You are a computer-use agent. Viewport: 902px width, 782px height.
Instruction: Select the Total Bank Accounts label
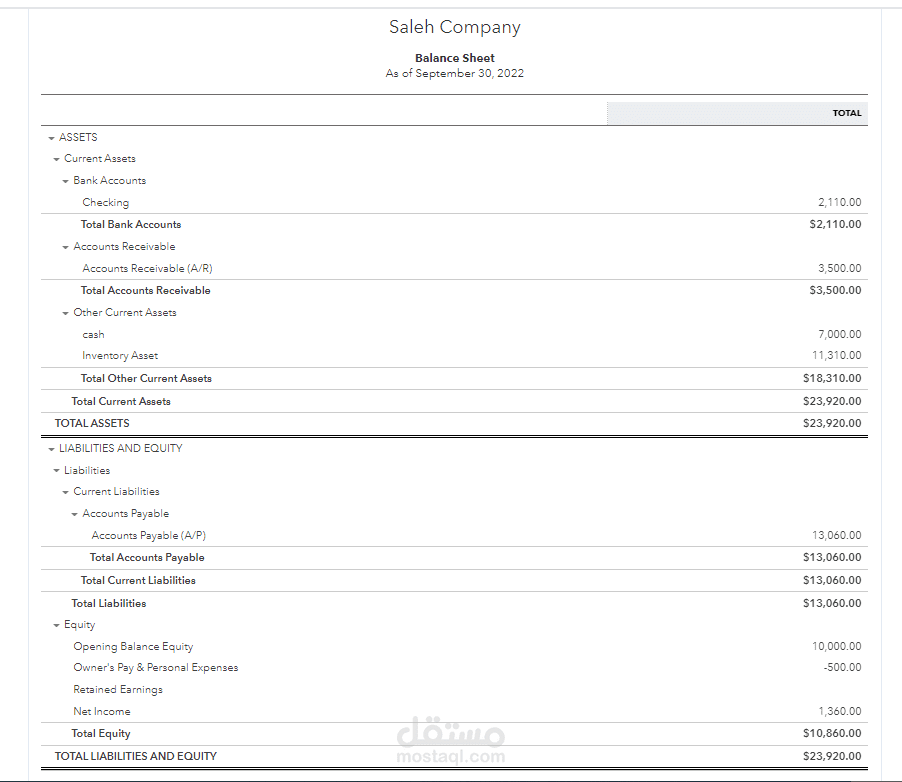131,224
